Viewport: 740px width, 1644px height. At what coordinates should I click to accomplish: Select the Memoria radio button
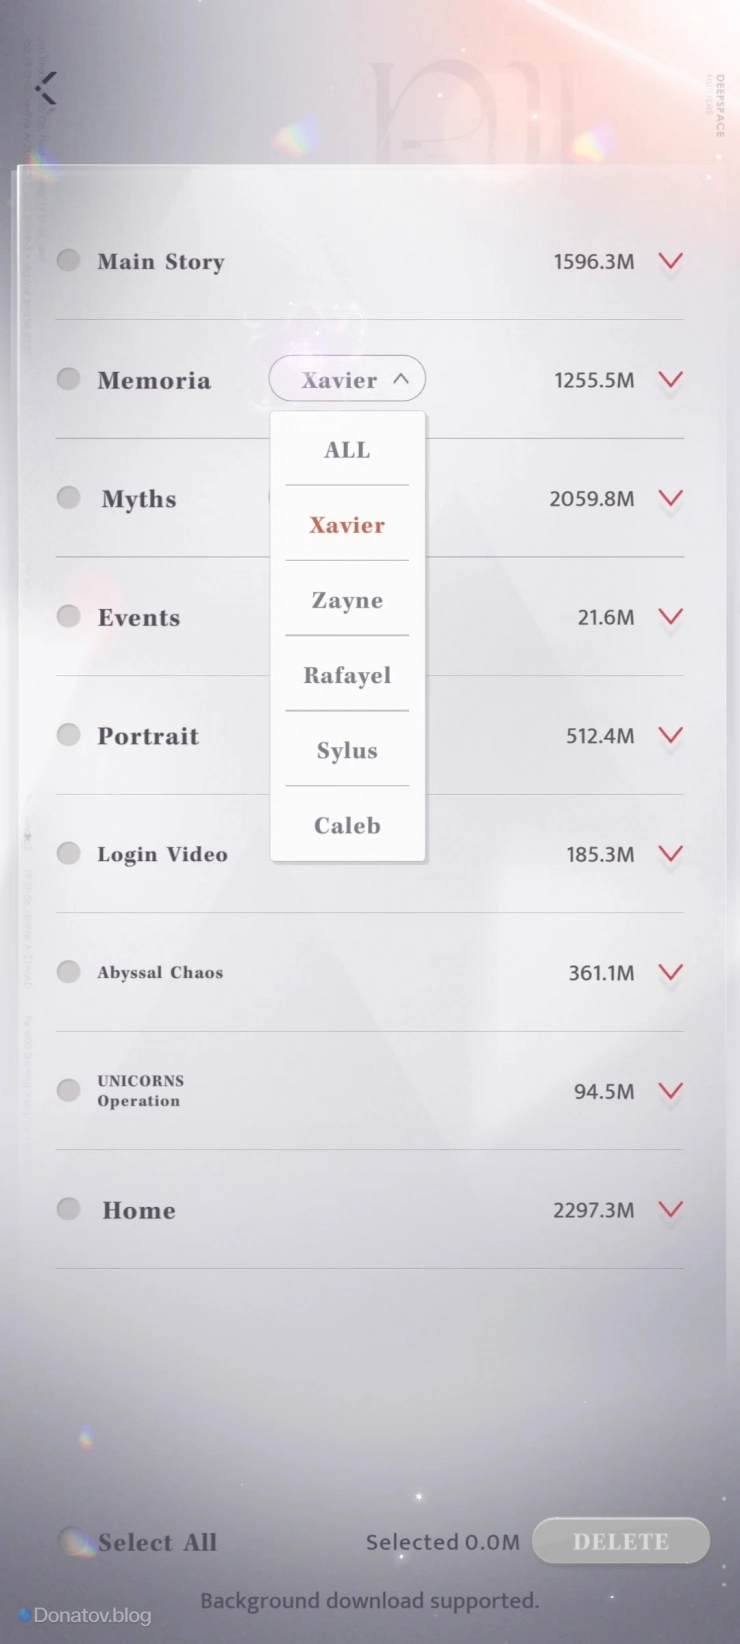68,380
